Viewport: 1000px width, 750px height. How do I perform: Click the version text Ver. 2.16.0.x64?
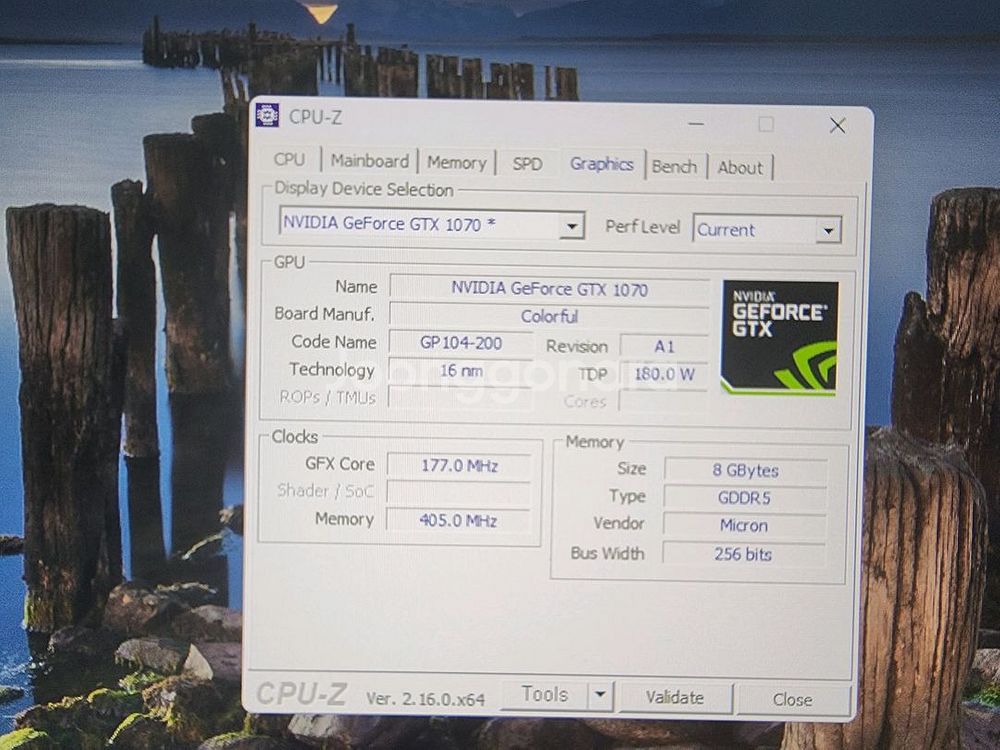pos(425,699)
